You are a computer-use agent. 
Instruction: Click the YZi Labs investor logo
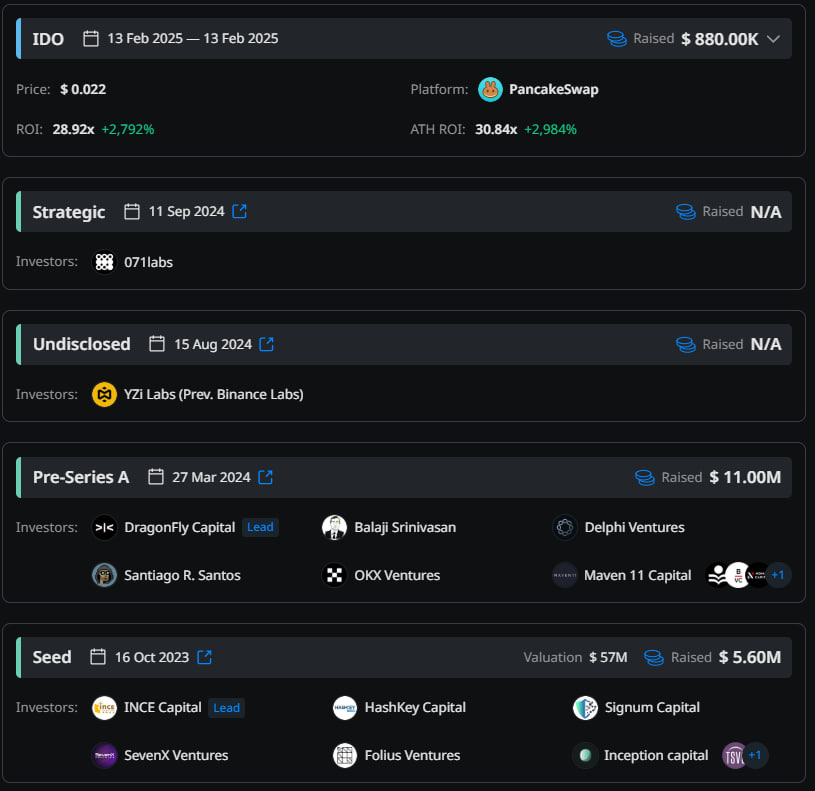point(105,394)
